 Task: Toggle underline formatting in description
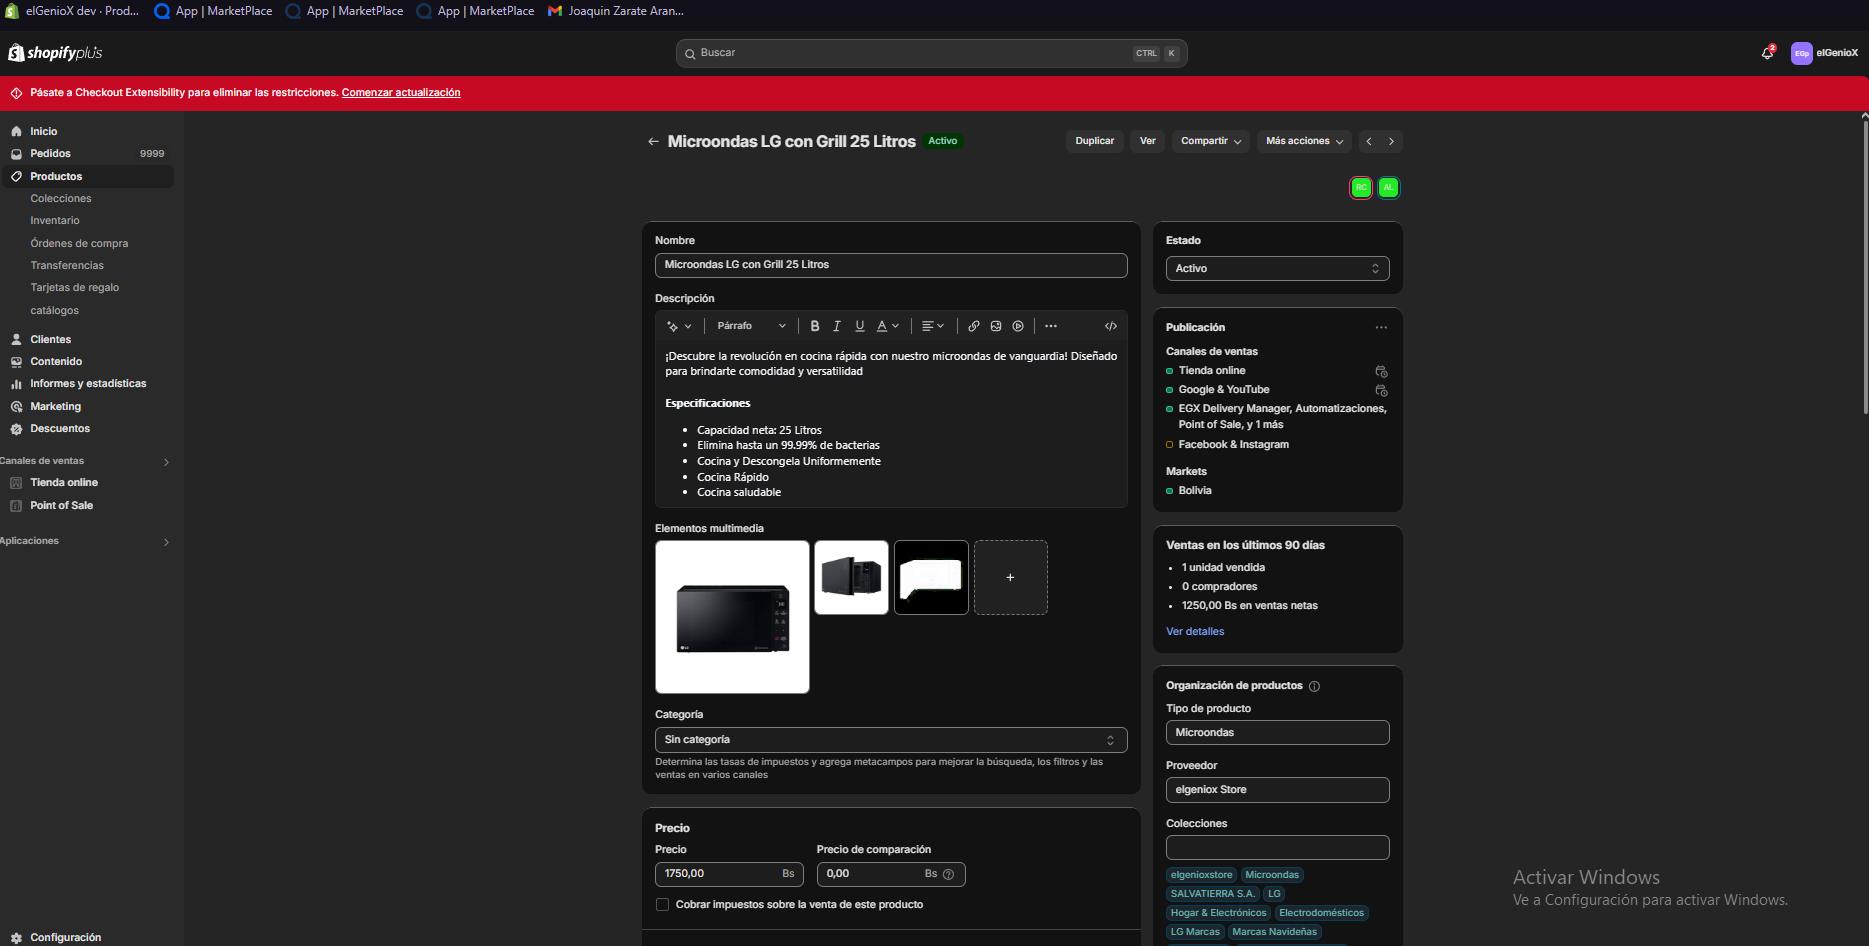(860, 326)
